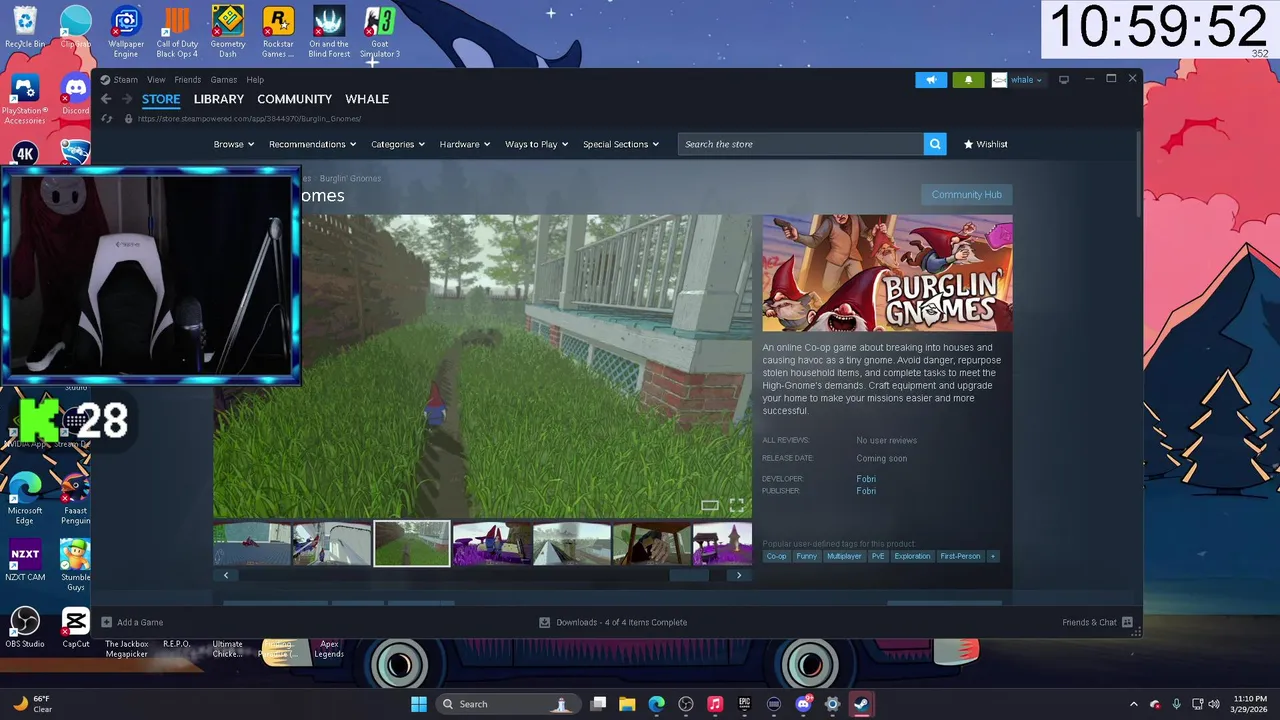Open the Apple Music taskbar icon
This screenshot has width=1280, height=720.
(x=715, y=704)
